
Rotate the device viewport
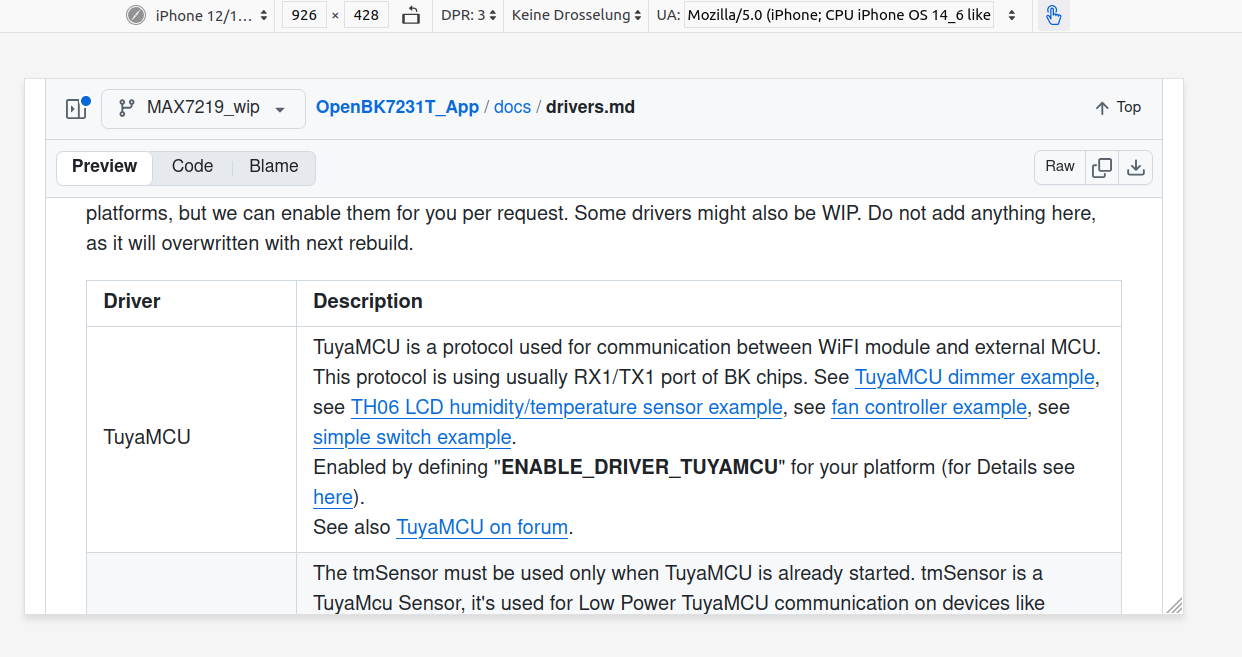pyautogui.click(x=411, y=15)
